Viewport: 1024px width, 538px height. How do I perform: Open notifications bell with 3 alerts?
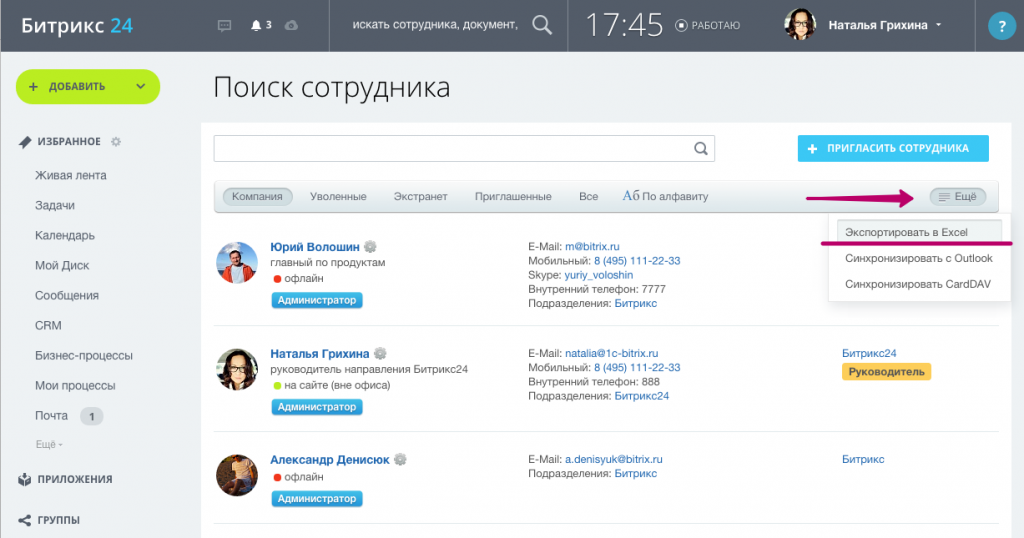click(x=261, y=25)
